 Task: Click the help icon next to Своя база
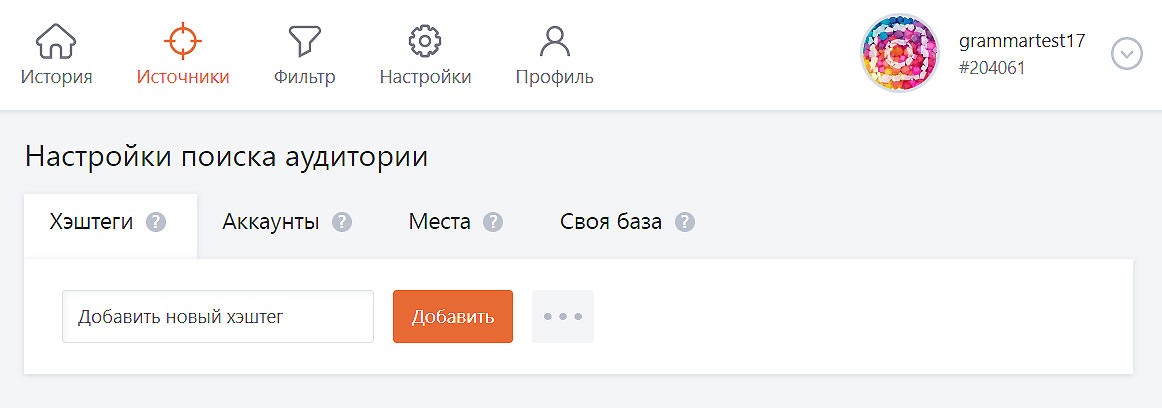tap(685, 222)
